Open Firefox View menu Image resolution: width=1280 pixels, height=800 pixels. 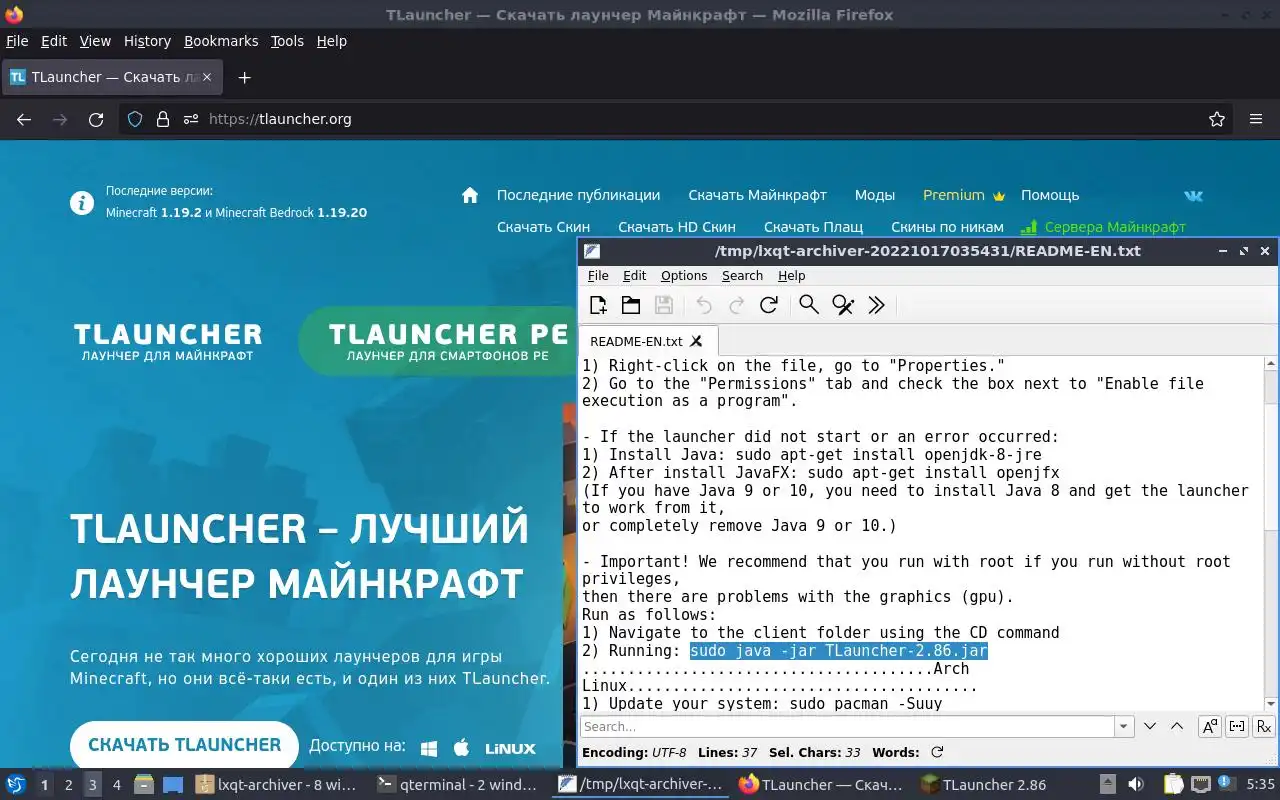(95, 41)
